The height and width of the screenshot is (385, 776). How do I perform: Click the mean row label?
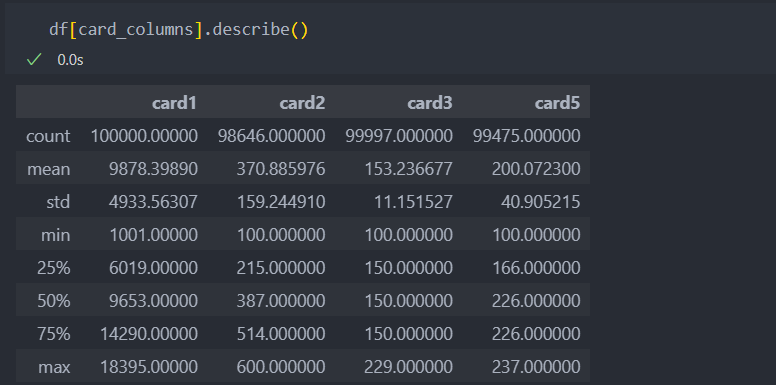48,169
